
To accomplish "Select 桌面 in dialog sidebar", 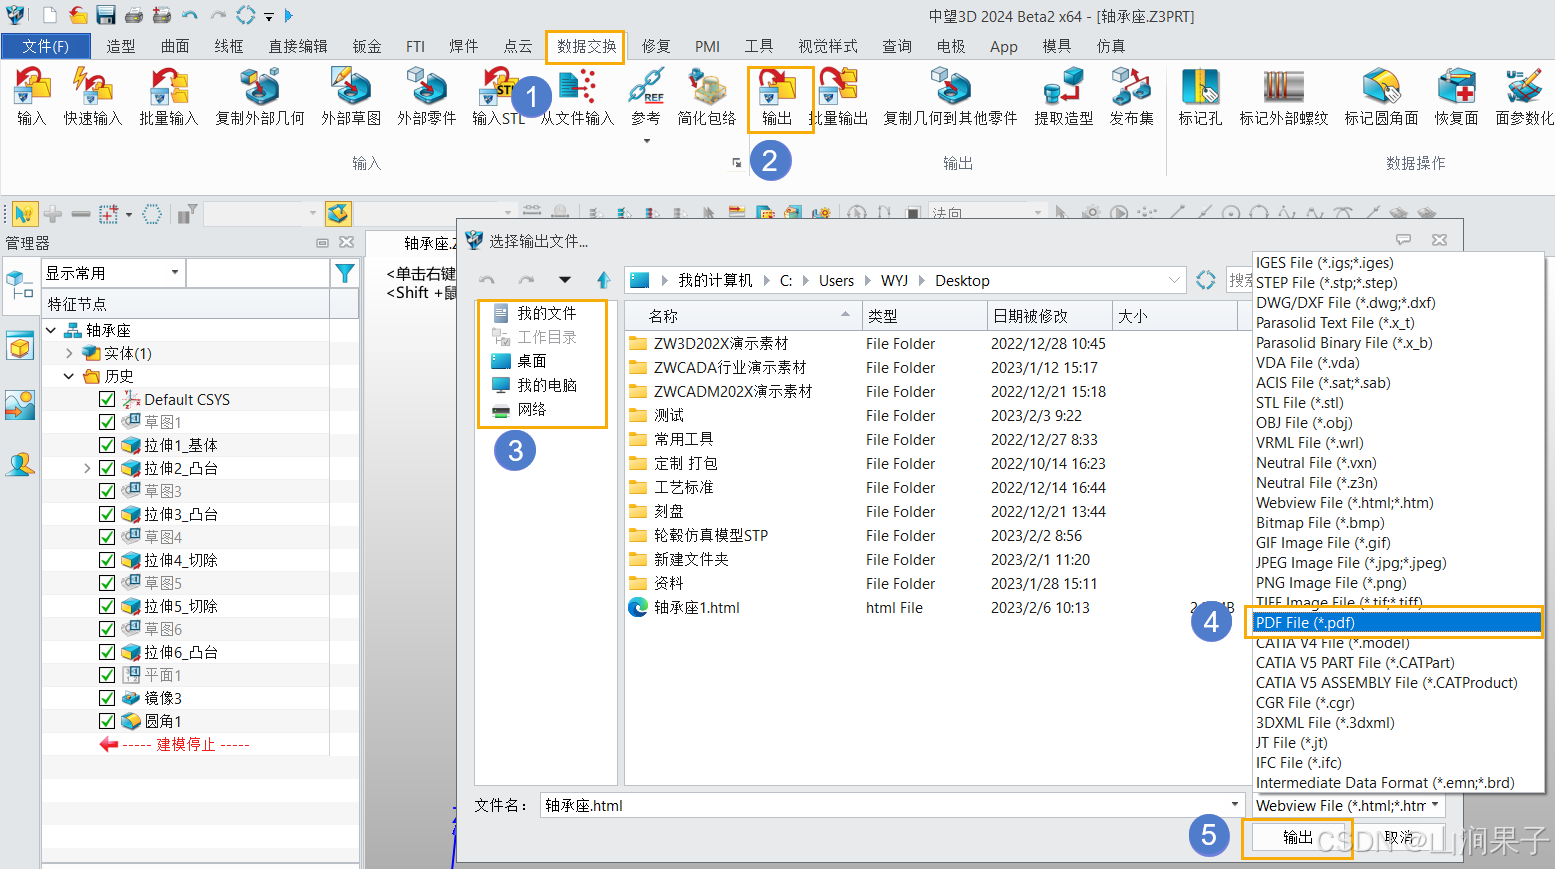I will 531,361.
